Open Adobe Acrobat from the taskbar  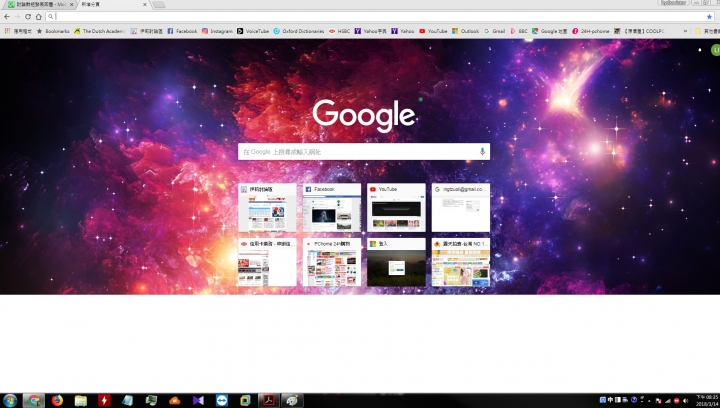point(269,400)
